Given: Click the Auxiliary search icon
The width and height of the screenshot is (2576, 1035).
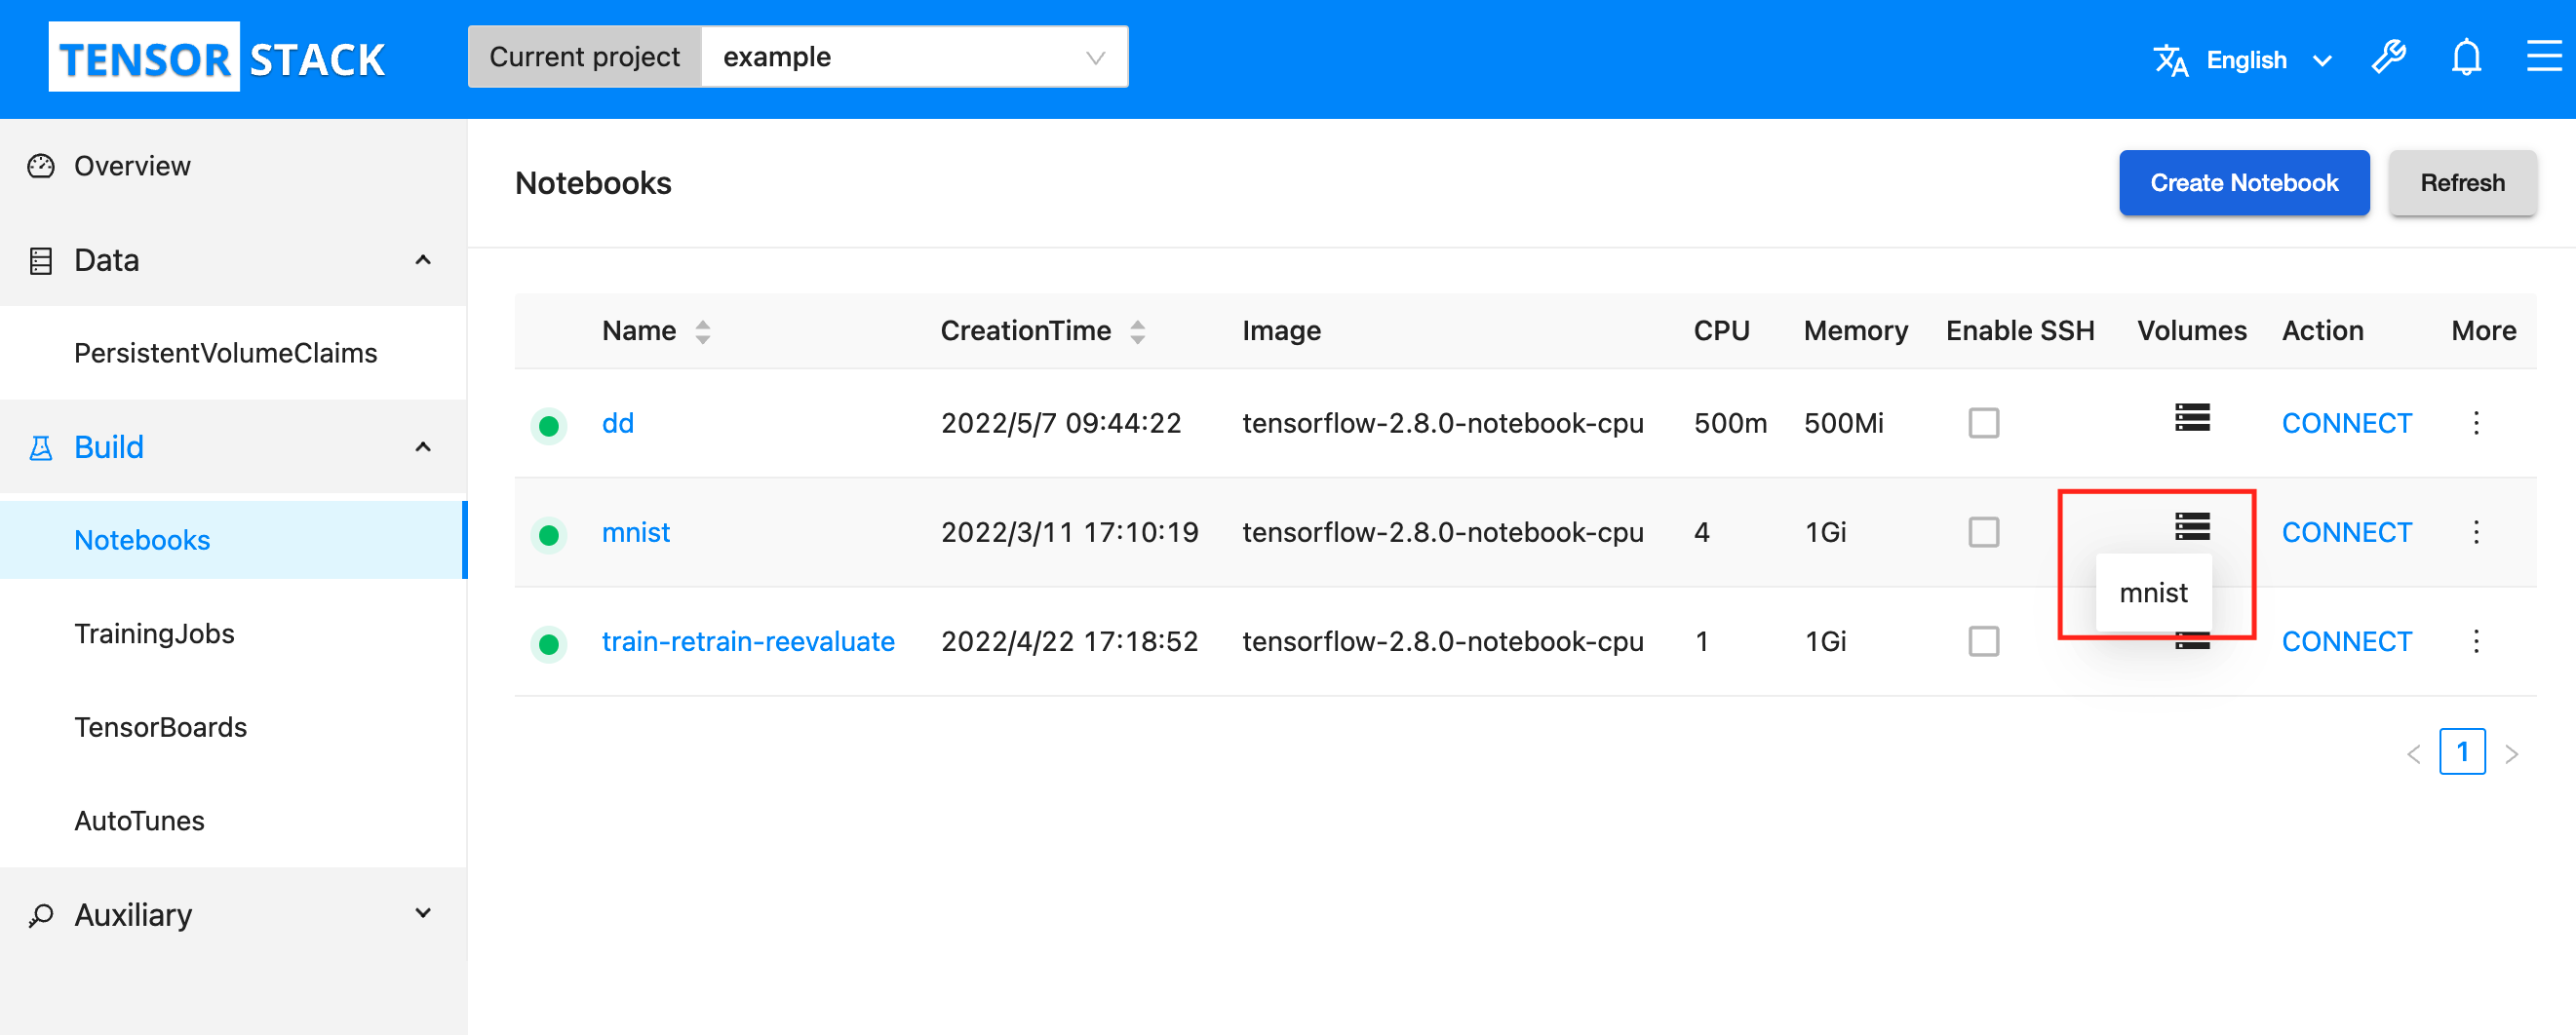Looking at the screenshot, I should tap(41, 915).
